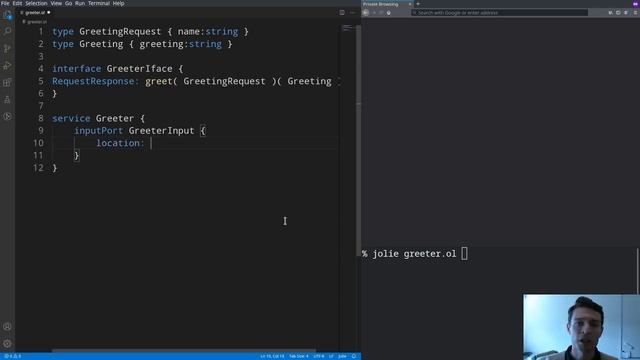Click 'location:' on line 10
The image size is (640, 360).
(x=120, y=143)
